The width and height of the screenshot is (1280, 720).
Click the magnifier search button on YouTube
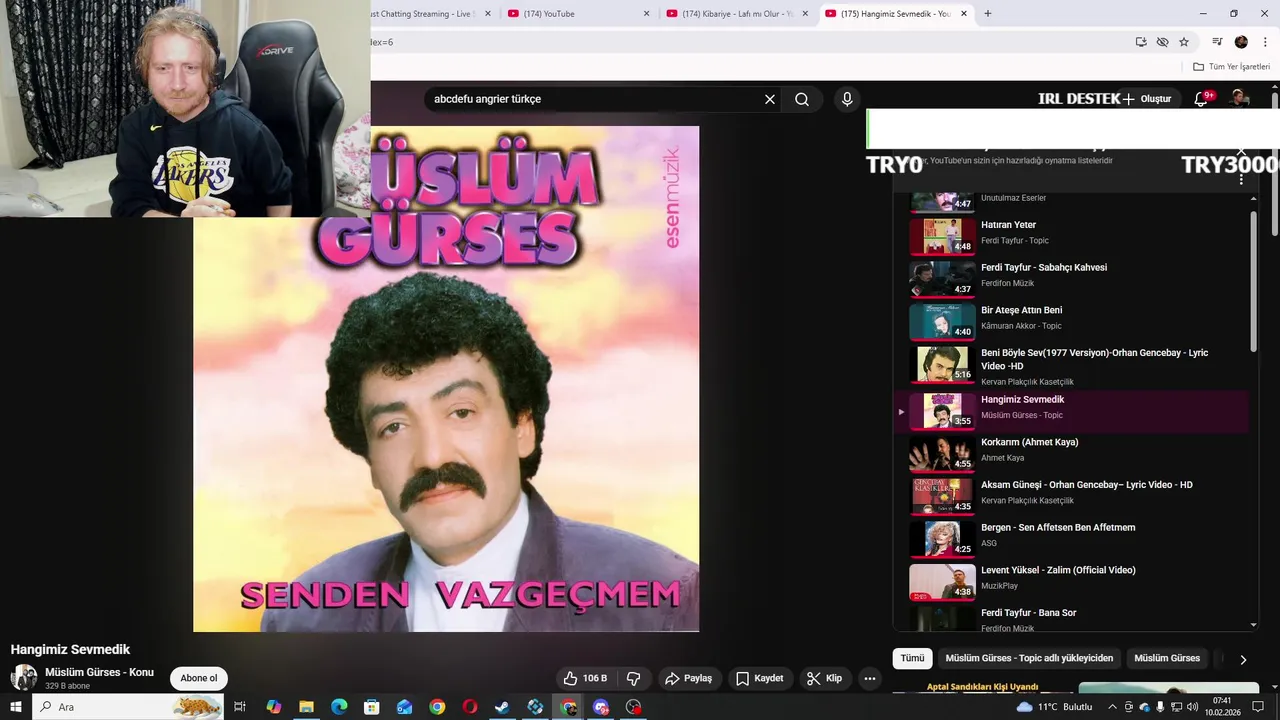tap(802, 99)
